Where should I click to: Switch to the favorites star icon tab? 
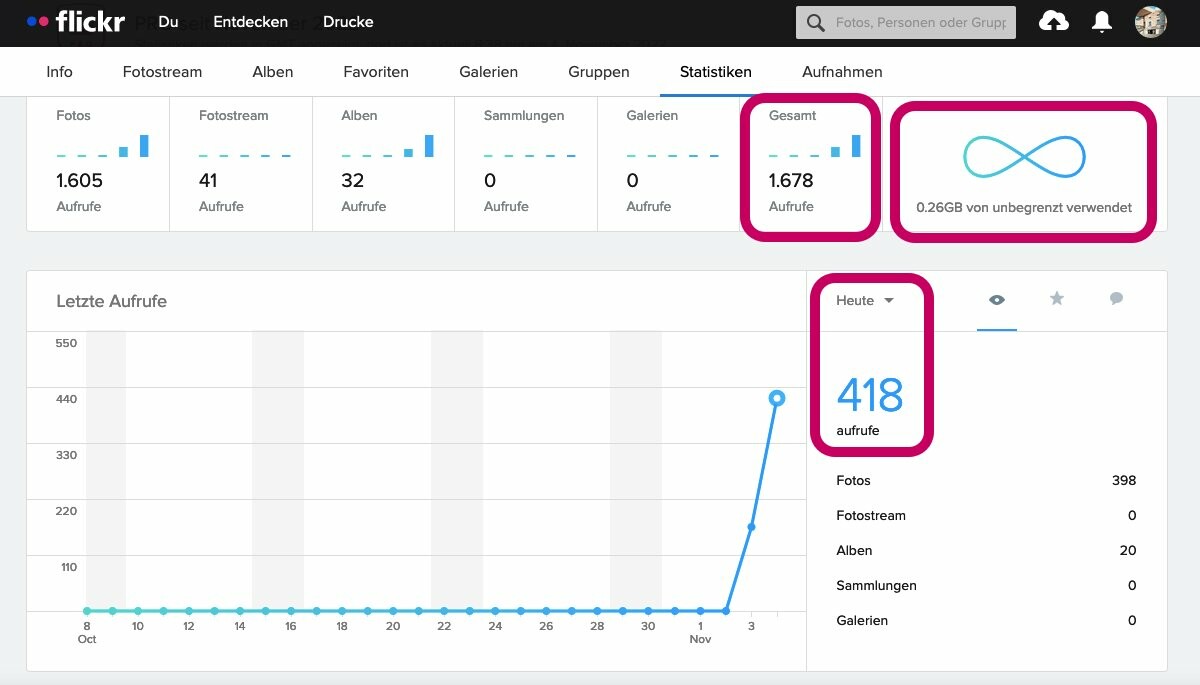(x=1056, y=299)
